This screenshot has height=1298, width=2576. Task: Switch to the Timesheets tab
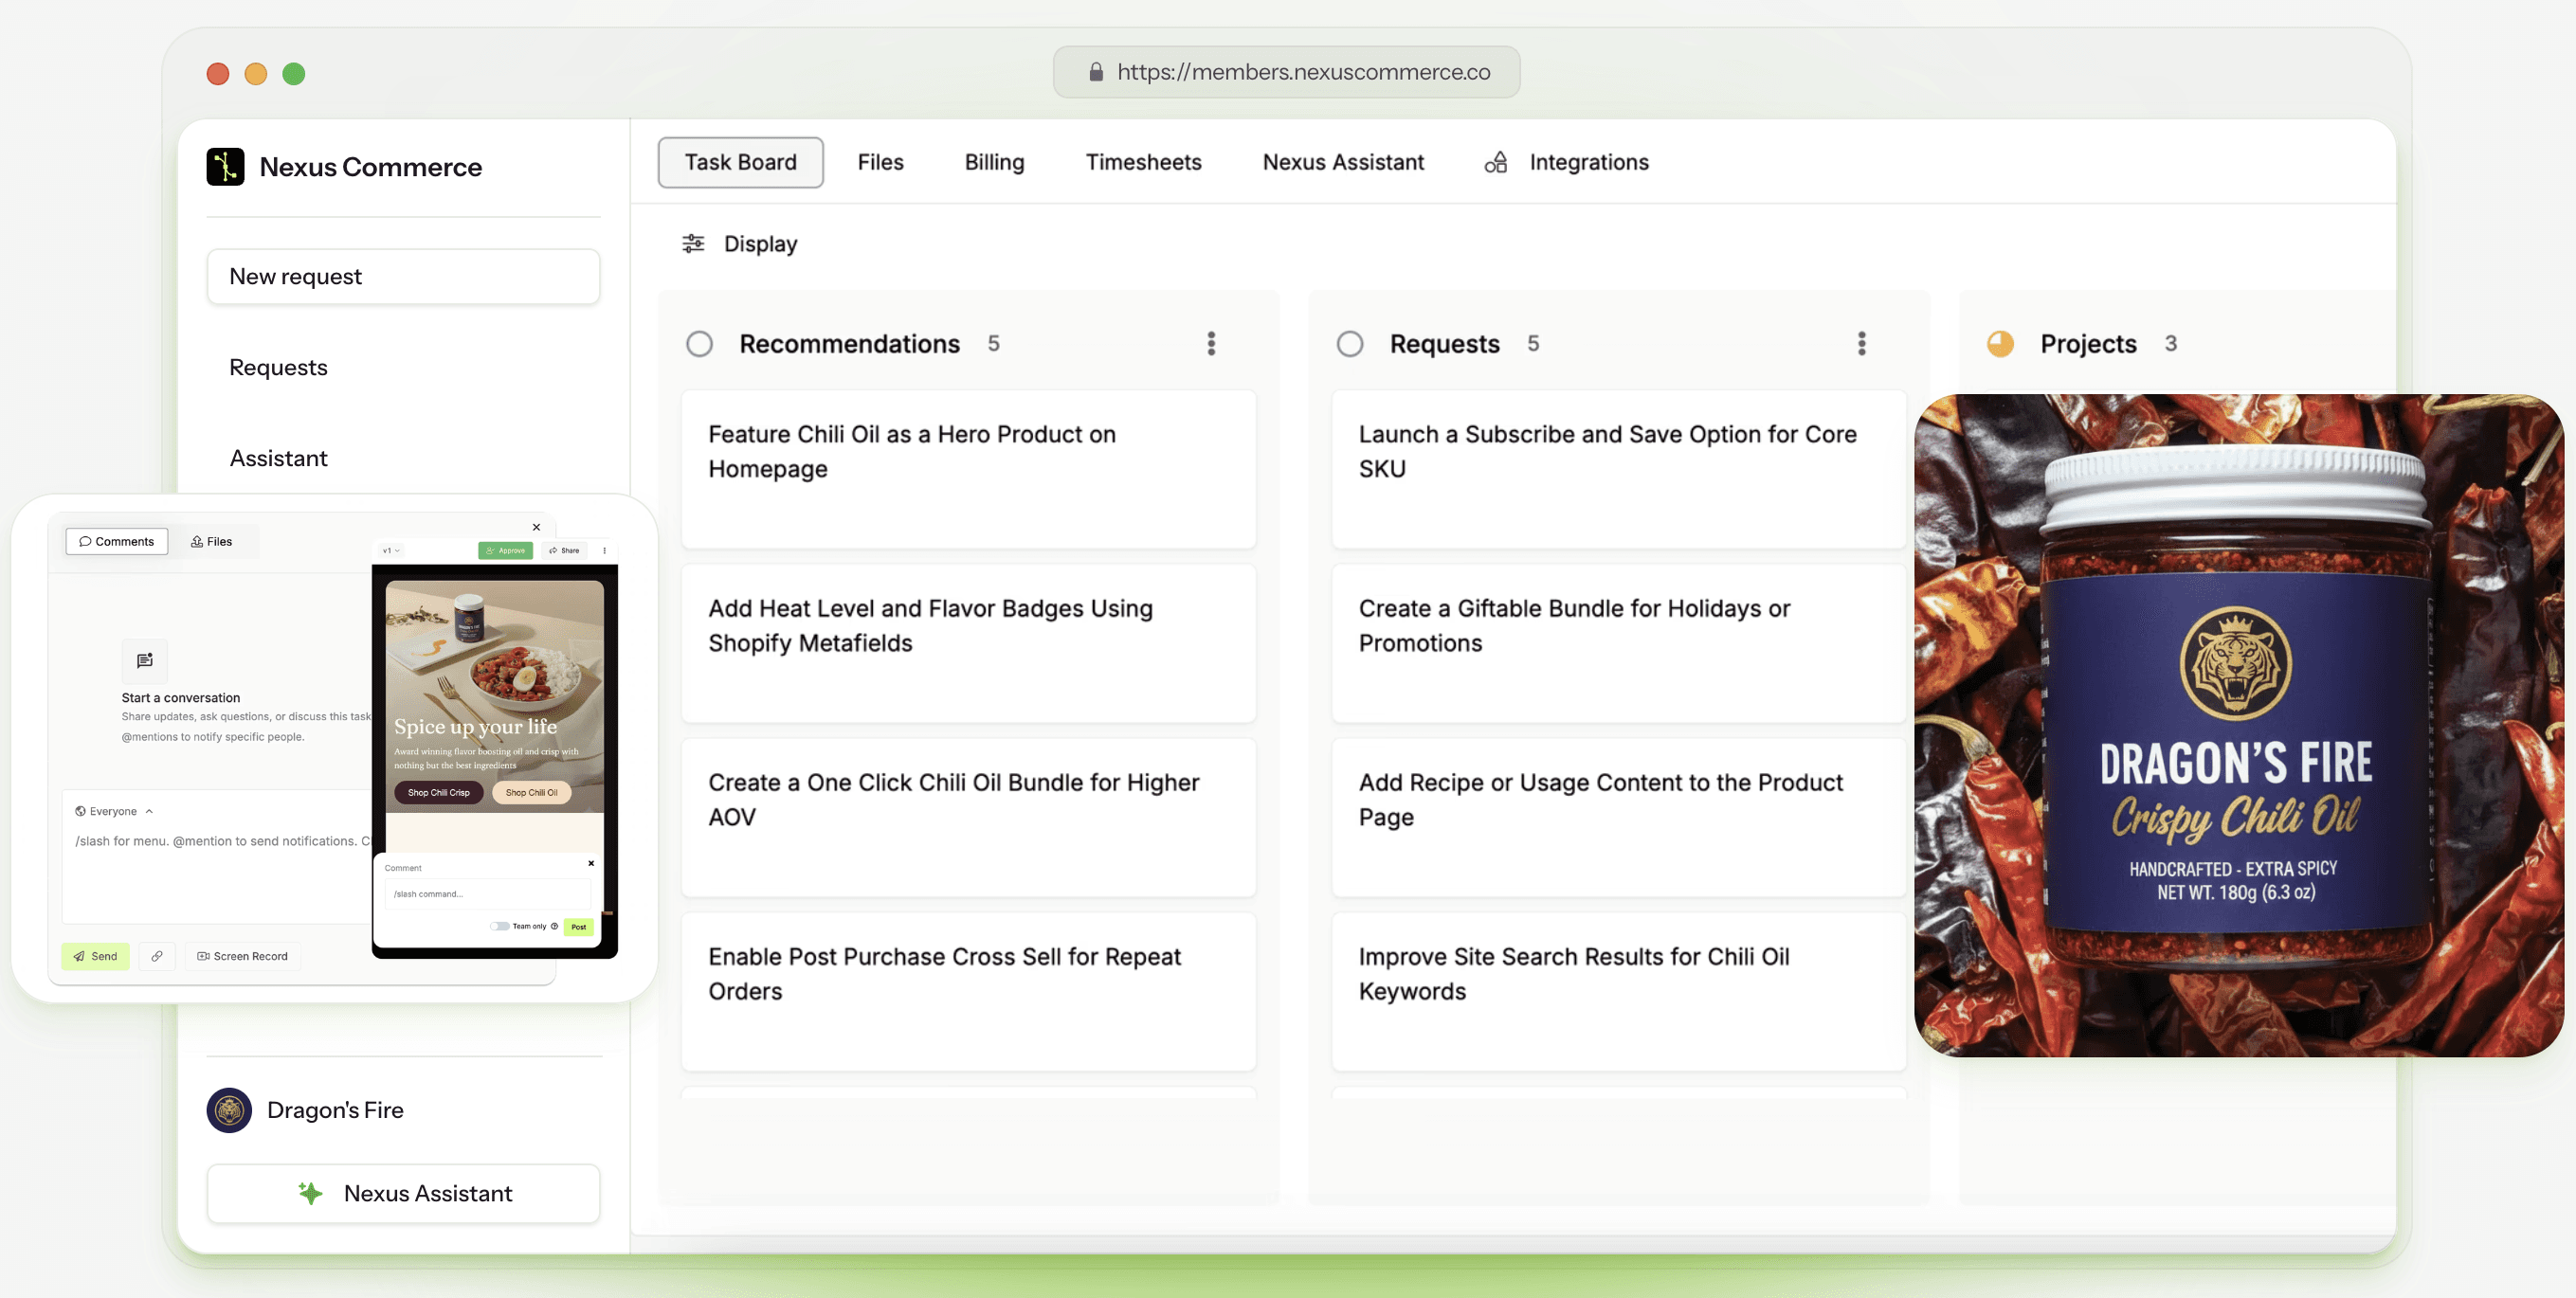click(1143, 162)
